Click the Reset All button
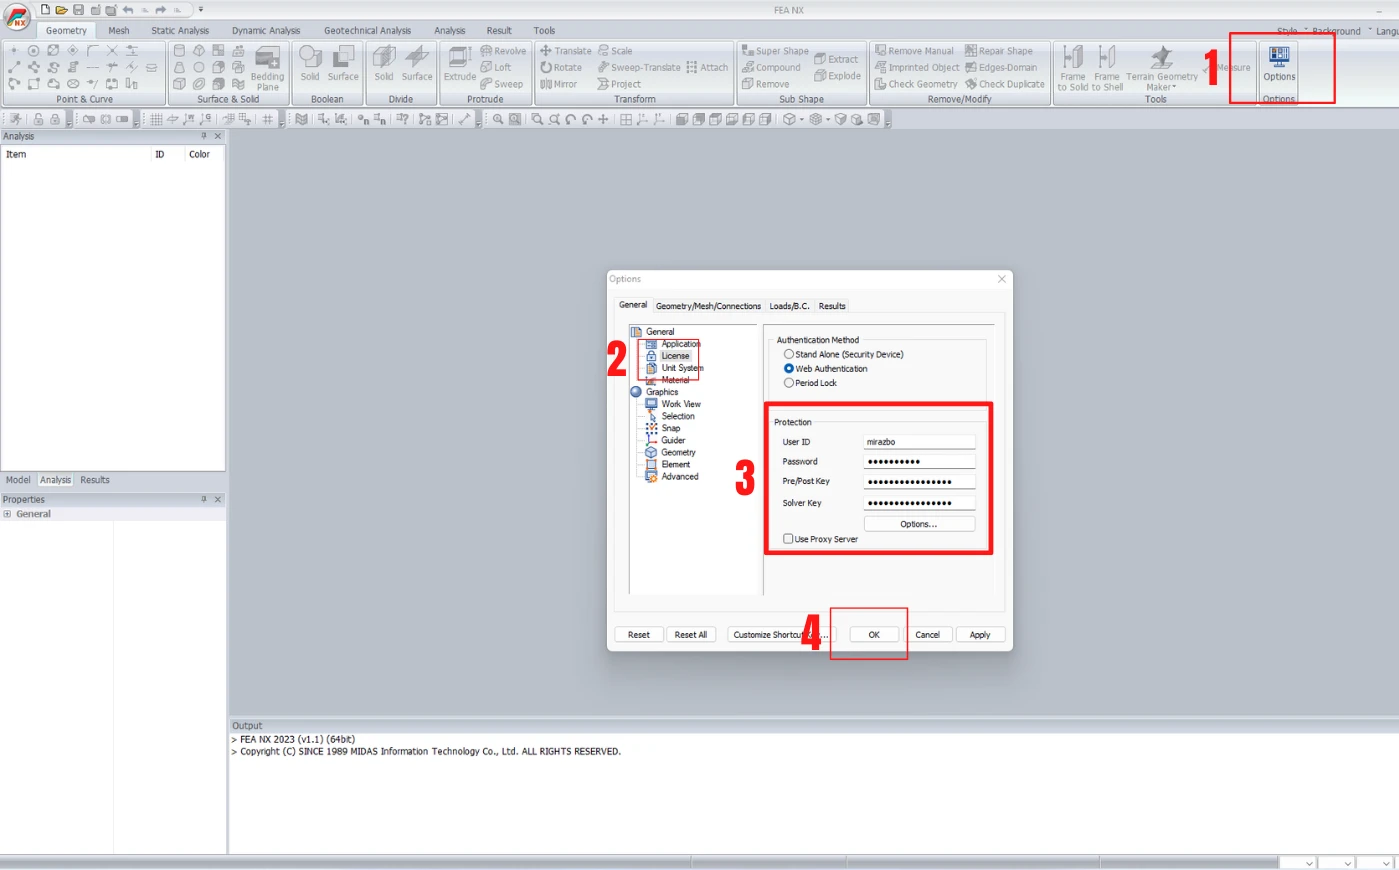 click(691, 635)
